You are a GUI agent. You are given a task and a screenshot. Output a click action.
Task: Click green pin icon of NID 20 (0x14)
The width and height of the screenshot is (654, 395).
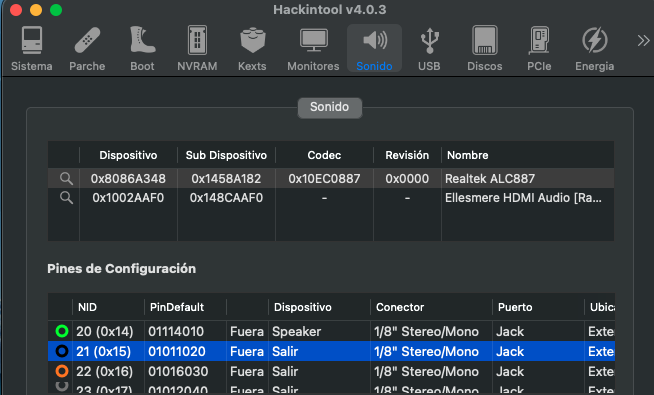point(62,331)
